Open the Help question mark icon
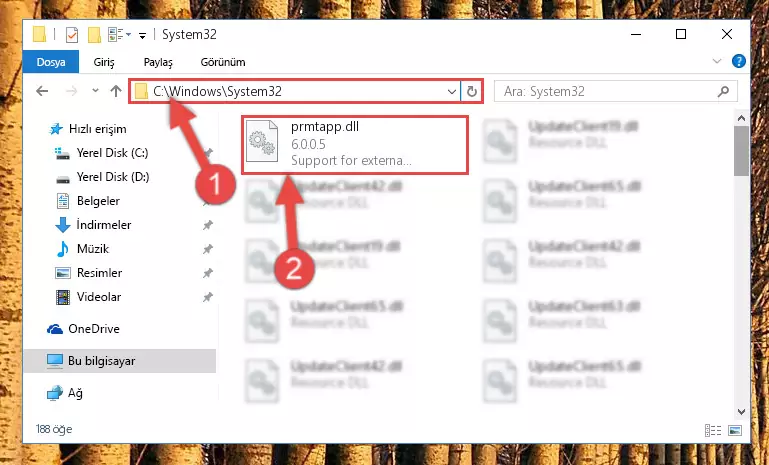Image resolution: width=769 pixels, height=465 pixels. coord(739,61)
